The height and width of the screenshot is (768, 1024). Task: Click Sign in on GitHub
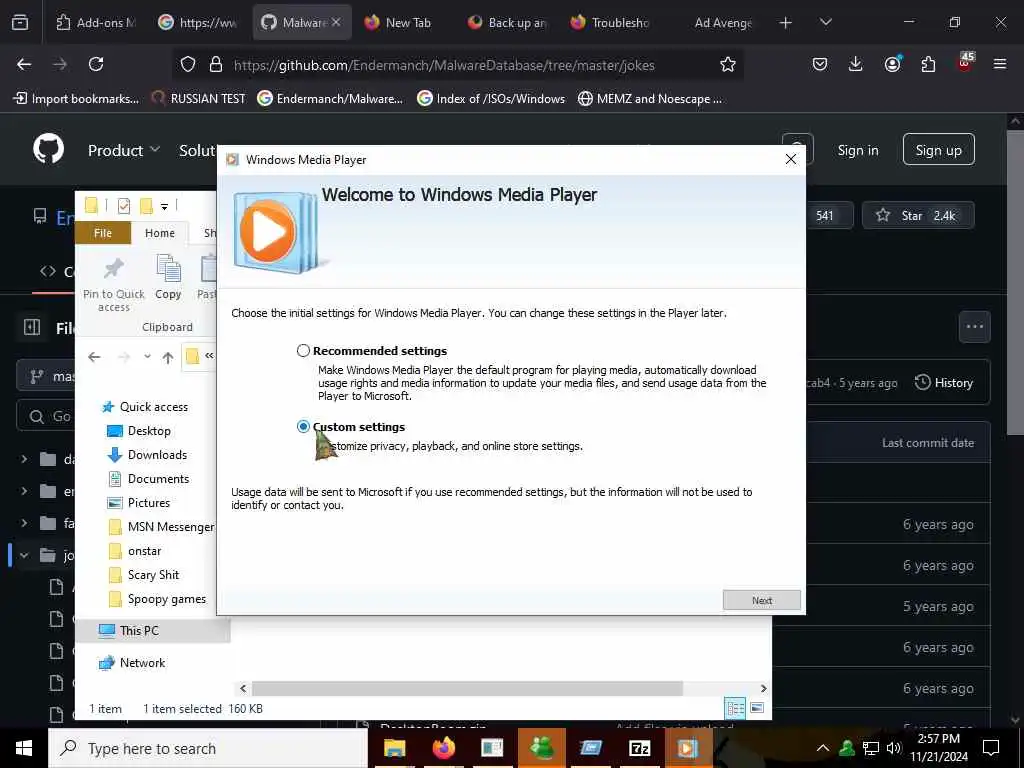tap(858, 150)
